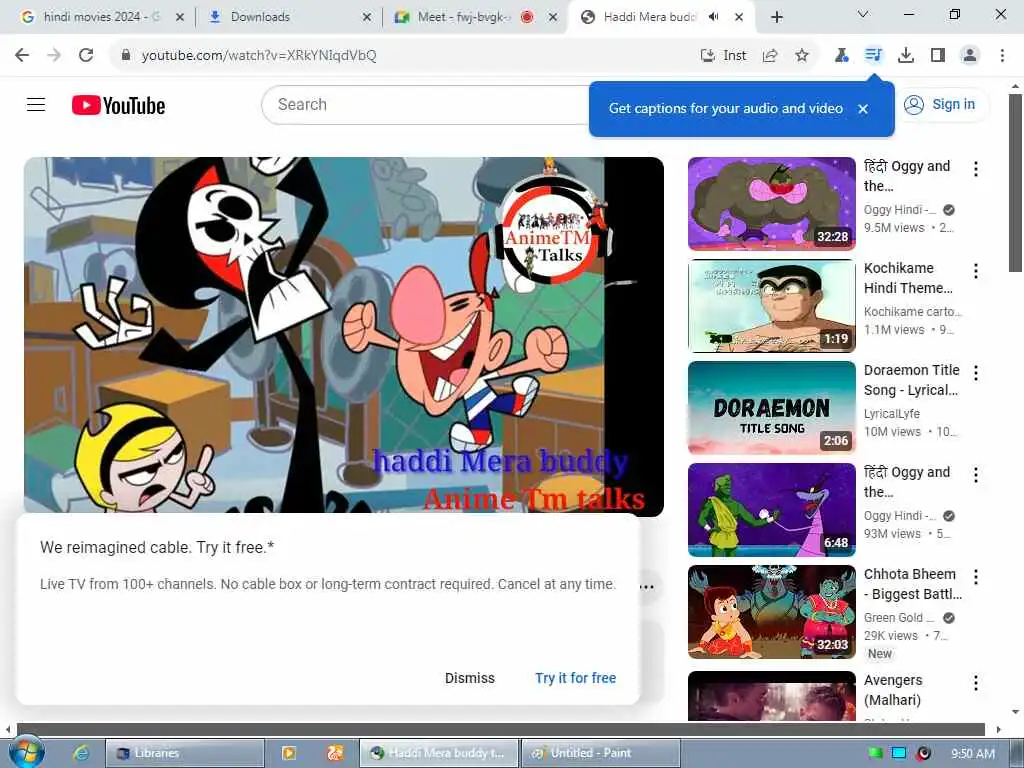Image resolution: width=1024 pixels, height=768 pixels.
Task: Share this page via the share icon
Action: pos(770,56)
